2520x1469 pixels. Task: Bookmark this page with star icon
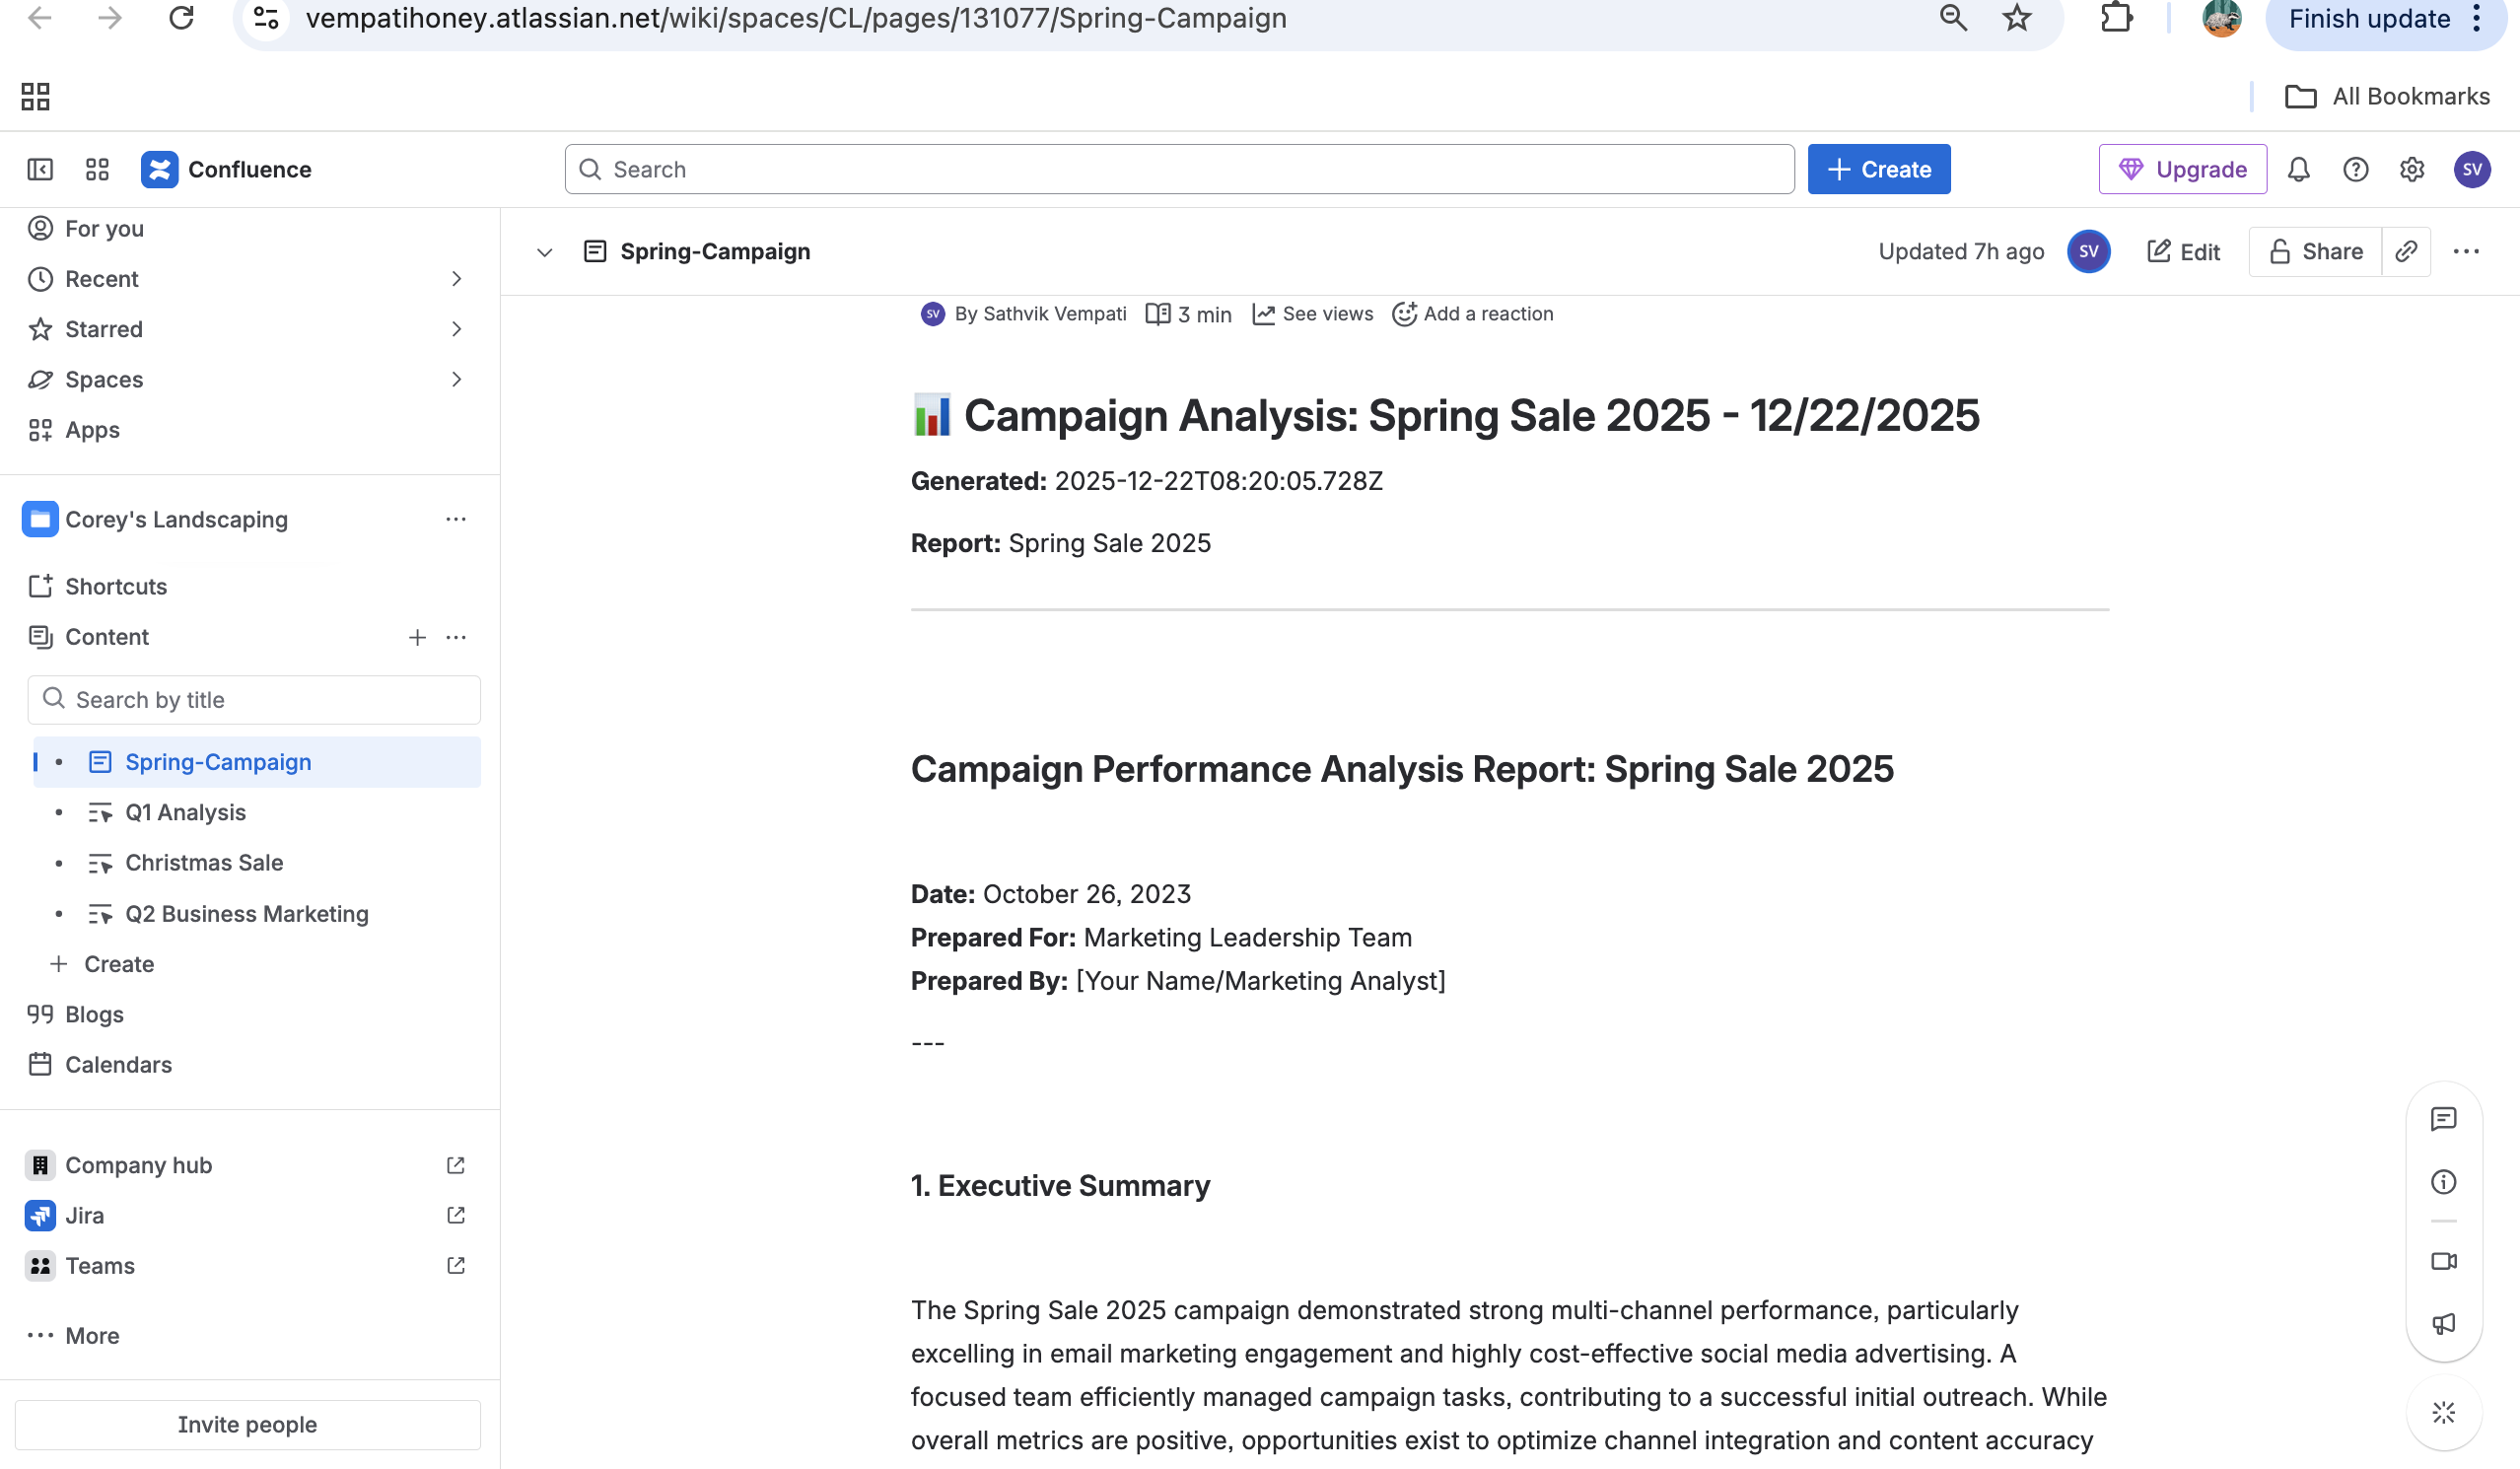click(x=2016, y=18)
